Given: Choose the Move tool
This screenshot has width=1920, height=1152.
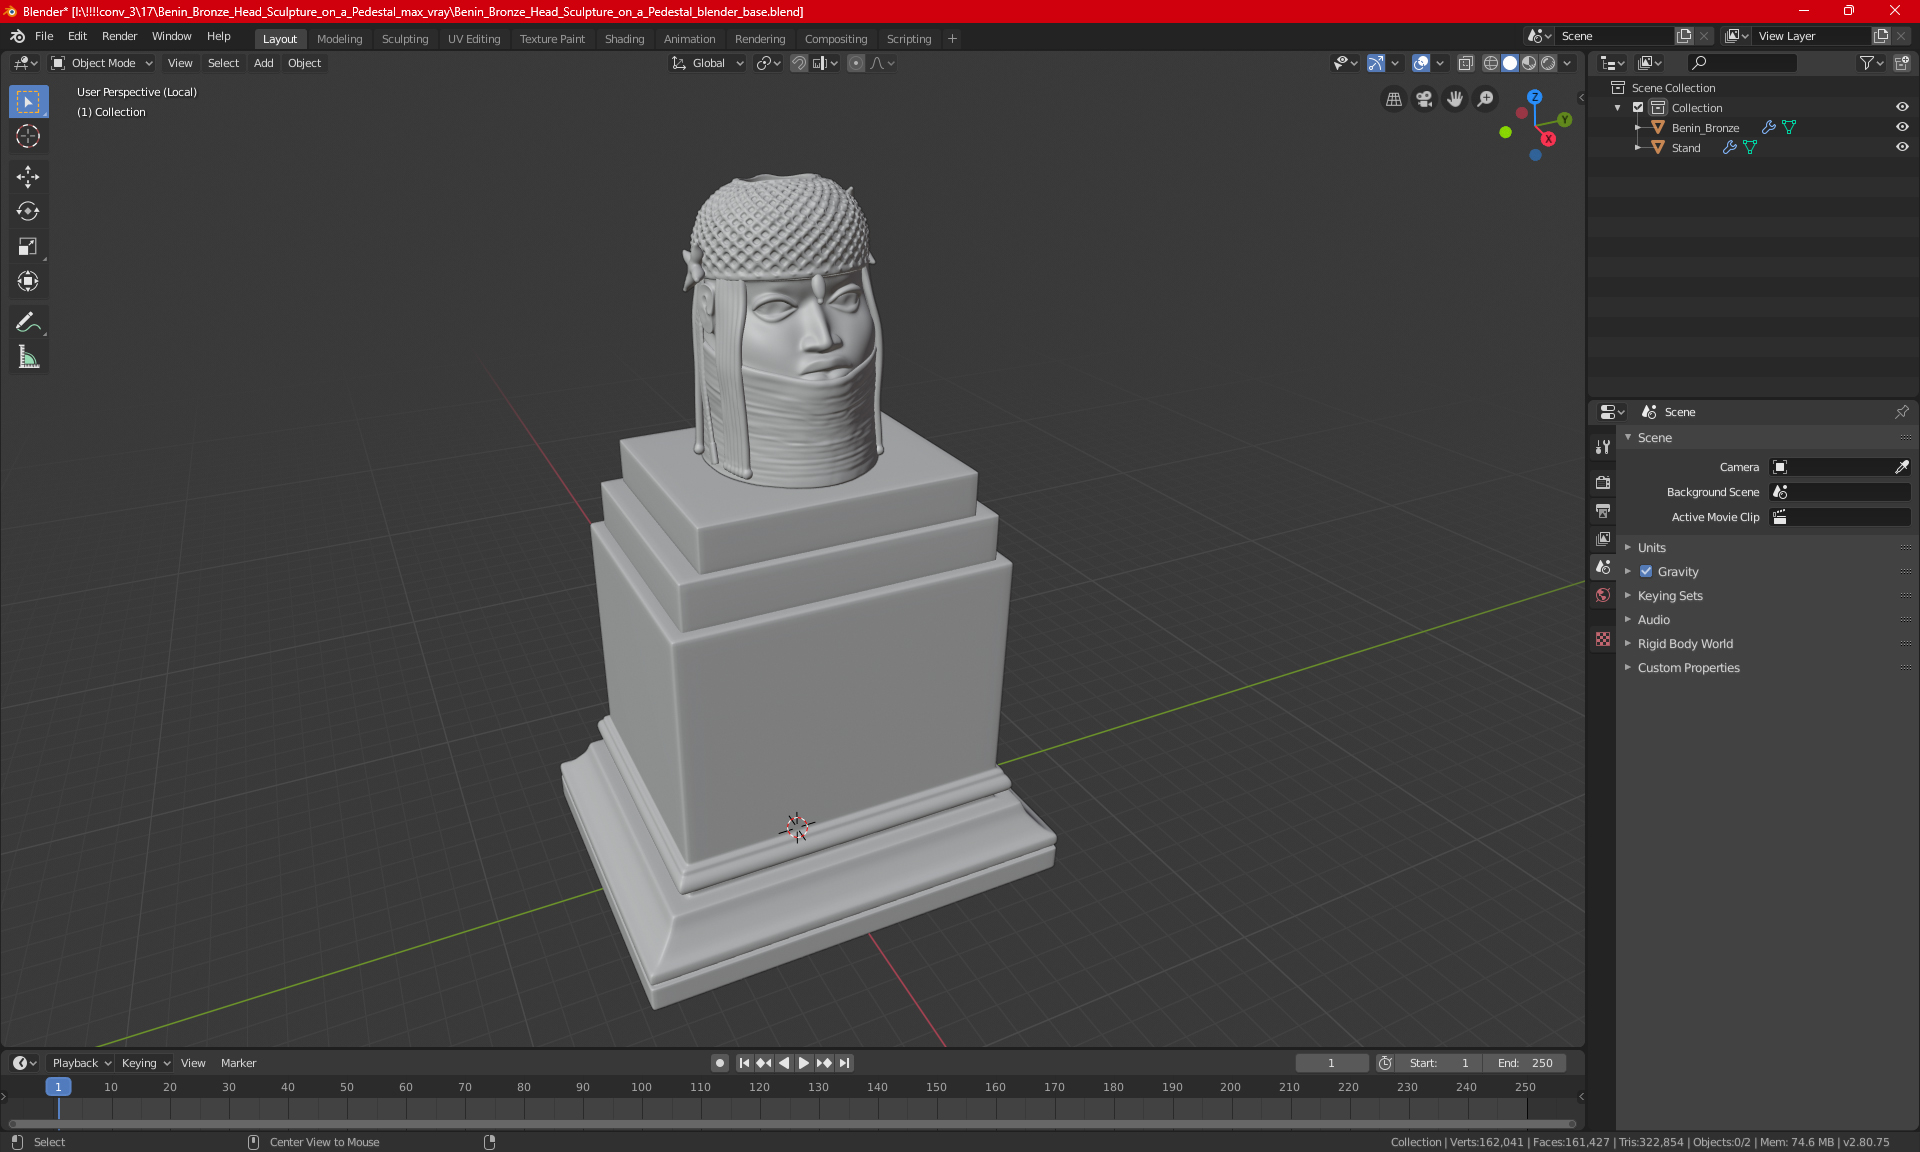Looking at the screenshot, I should (x=28, y=177).
